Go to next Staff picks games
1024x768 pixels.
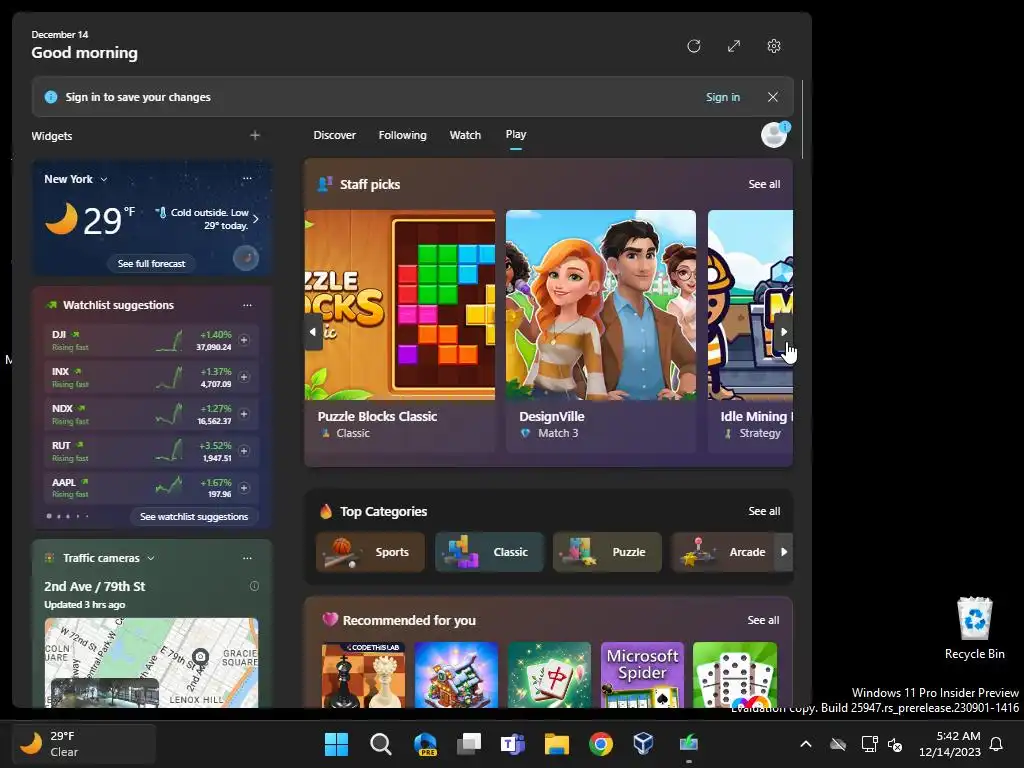click(x=784, y=332)
